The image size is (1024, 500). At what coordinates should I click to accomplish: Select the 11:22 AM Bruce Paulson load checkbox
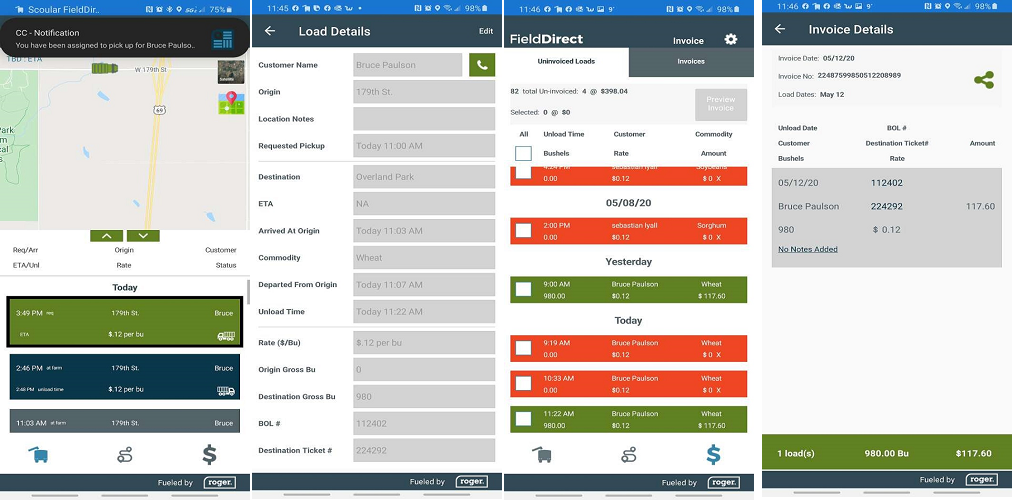click(523, 418)
